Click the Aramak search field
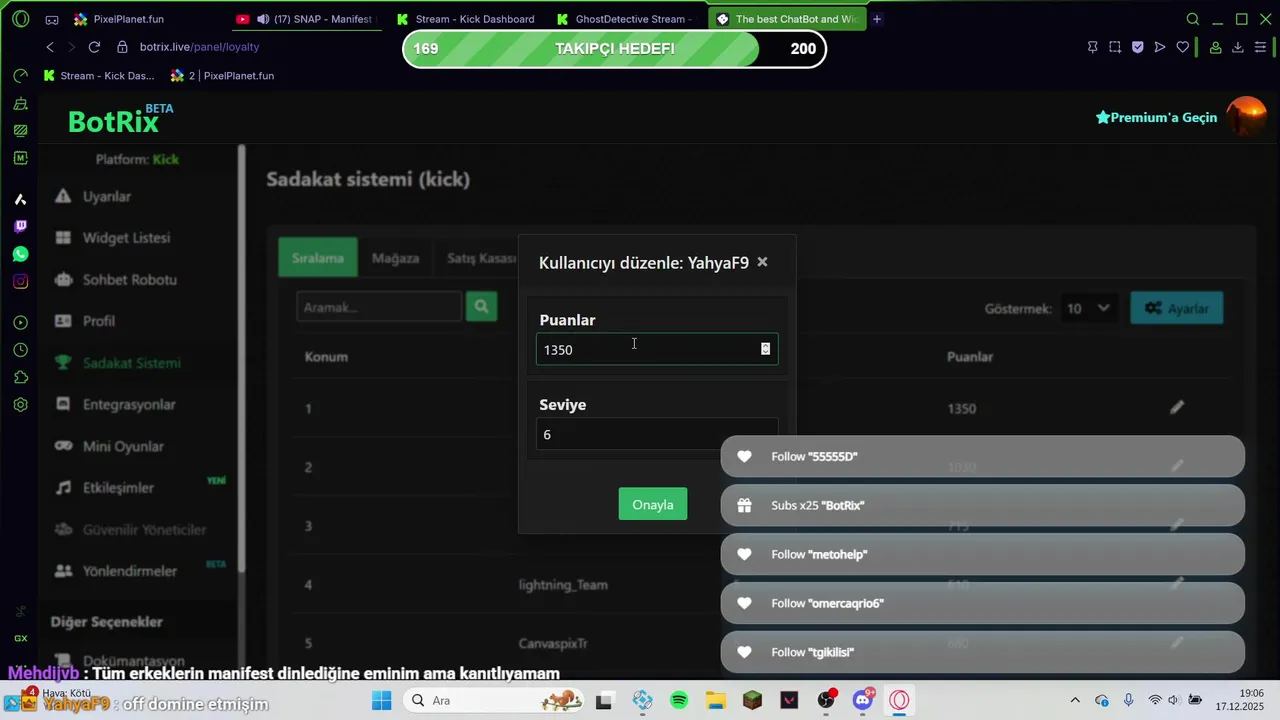 tap(379, 307)
